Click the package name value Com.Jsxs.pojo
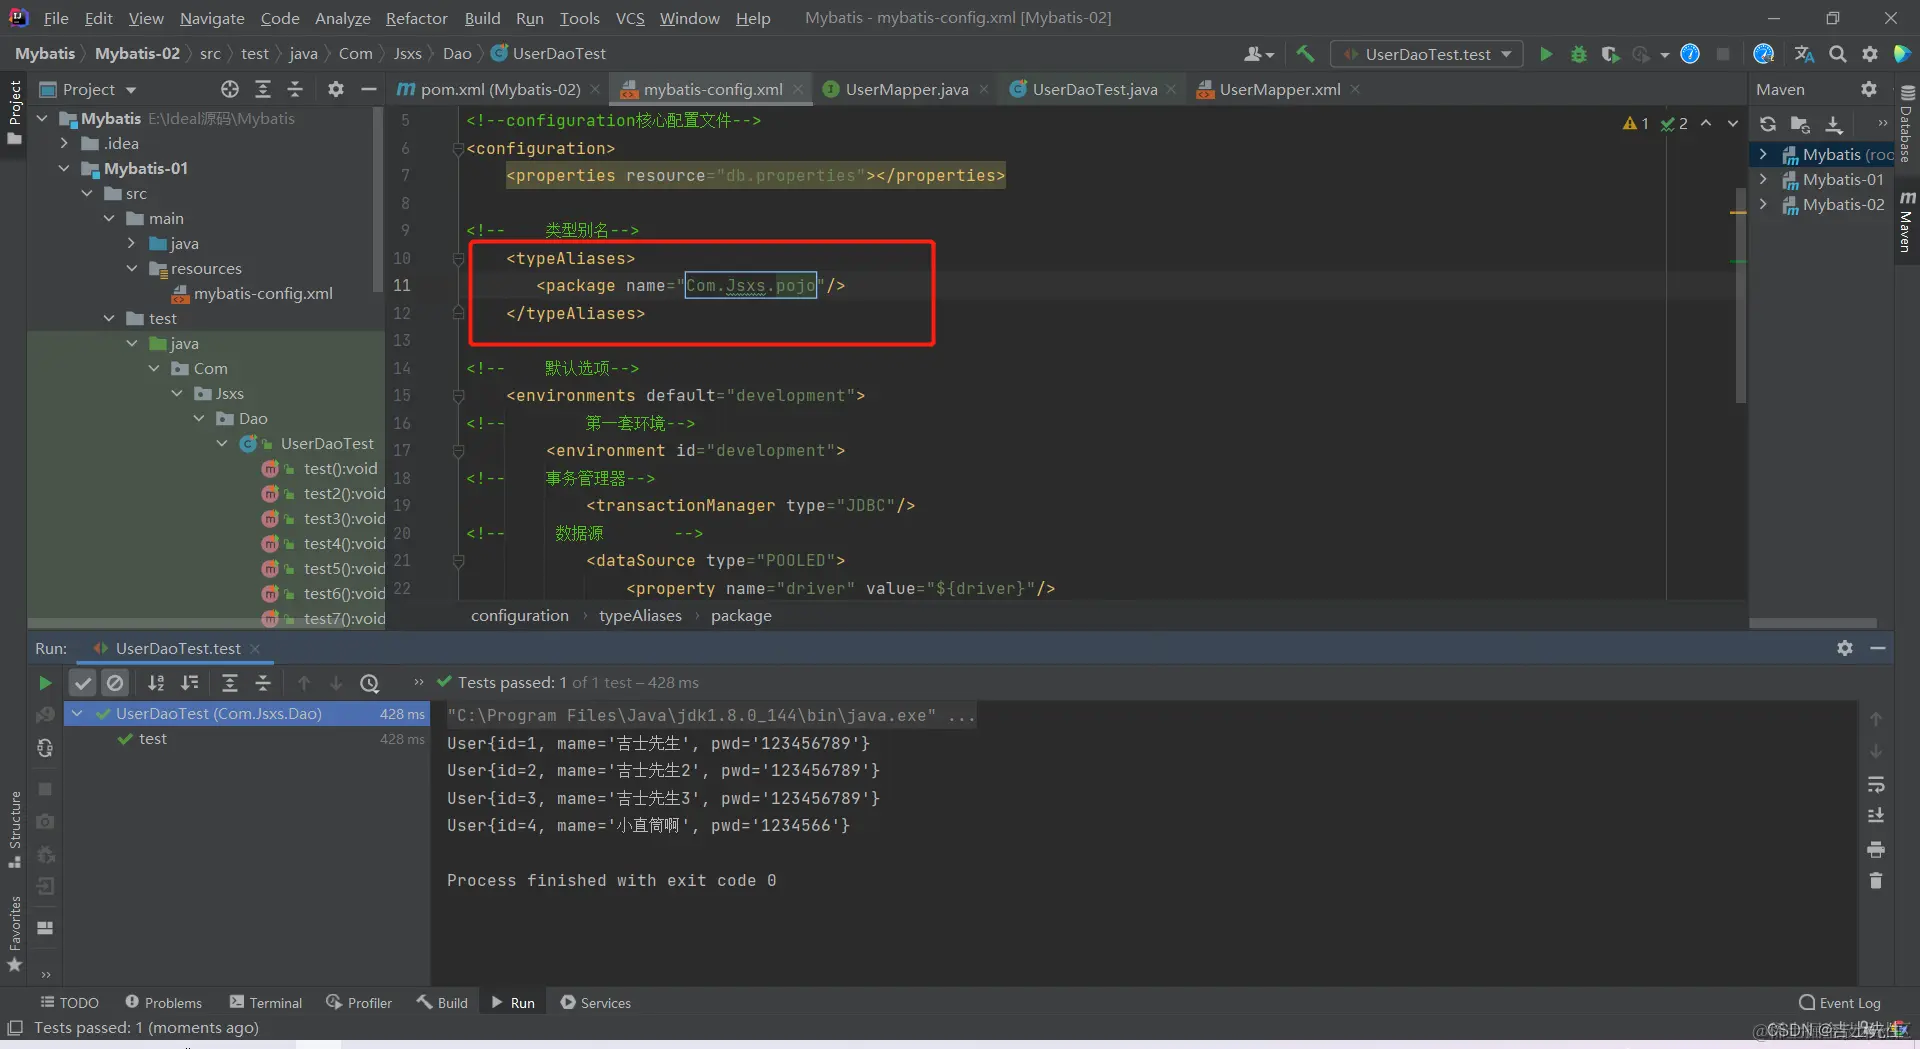This screenshot has height=1049, width=1920. coord(751,286)
